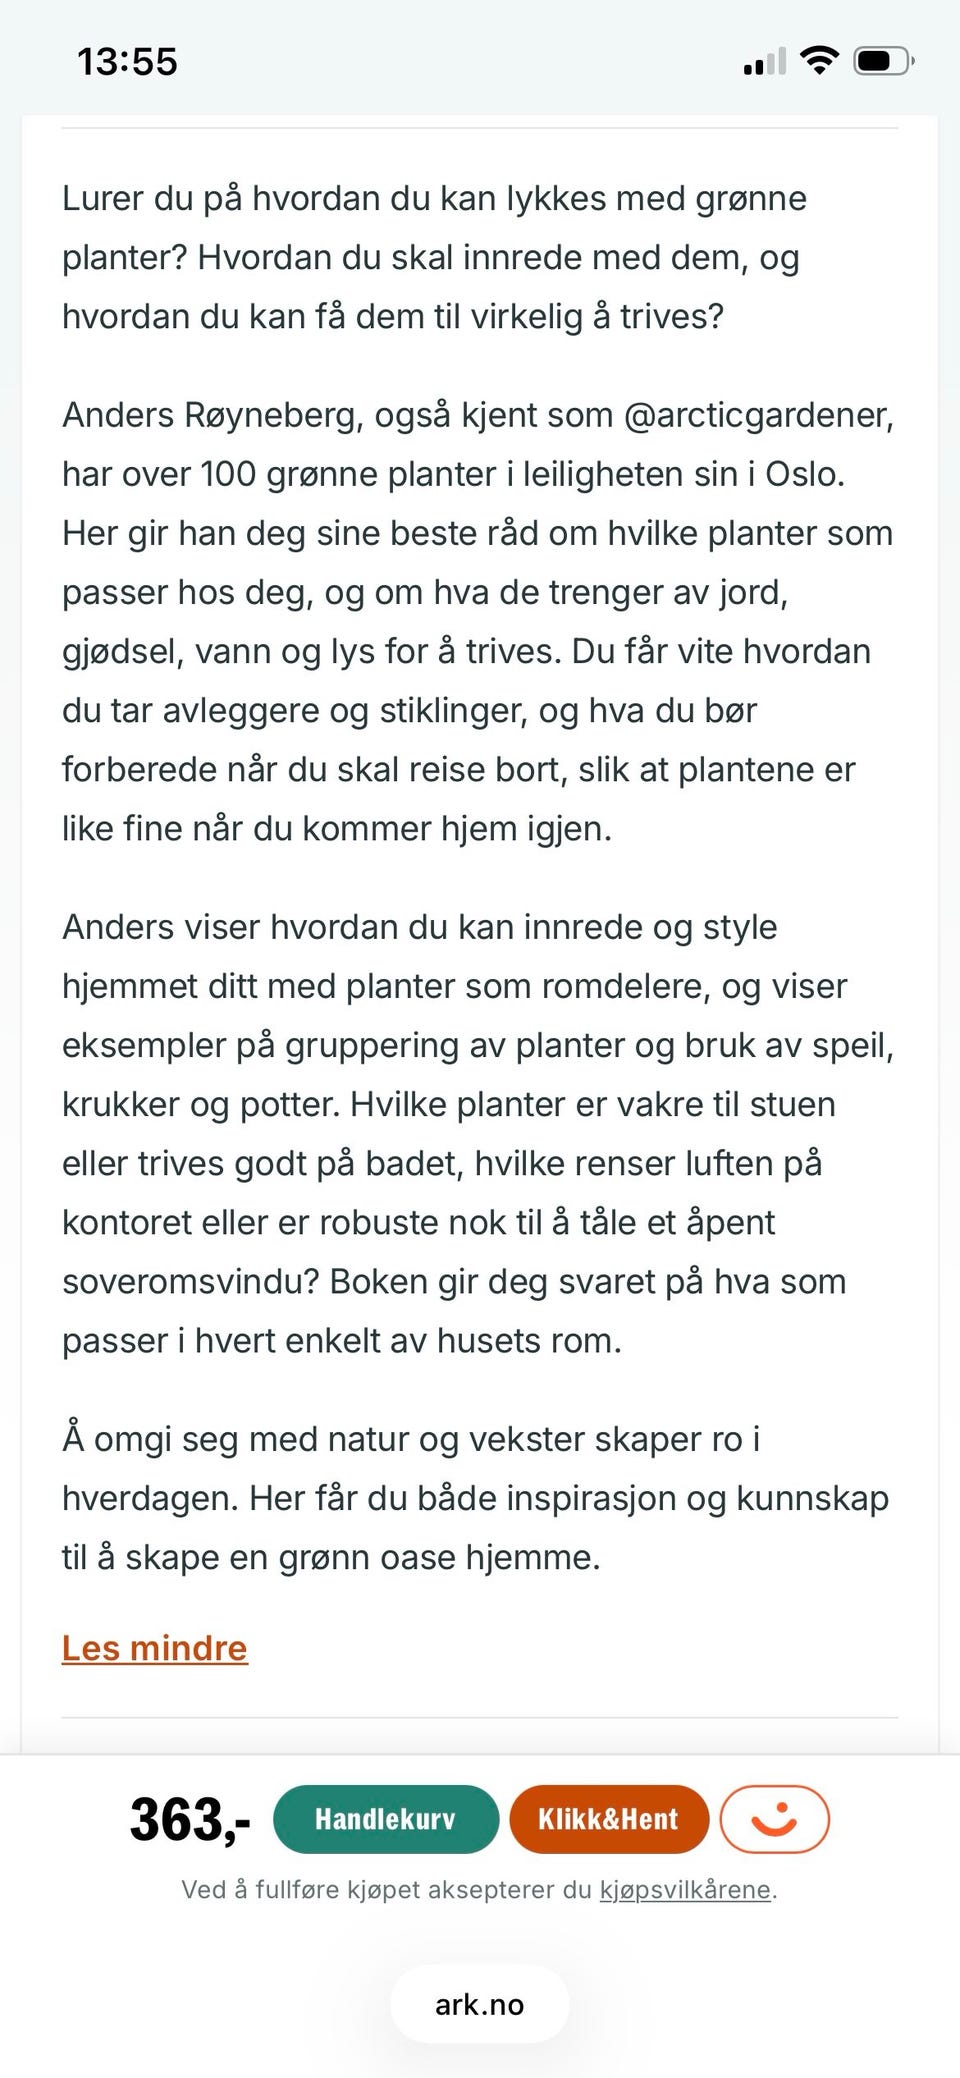Collapse description with Les mindre
This screenshot has width=960, height=2078.
coord(155,1647)
